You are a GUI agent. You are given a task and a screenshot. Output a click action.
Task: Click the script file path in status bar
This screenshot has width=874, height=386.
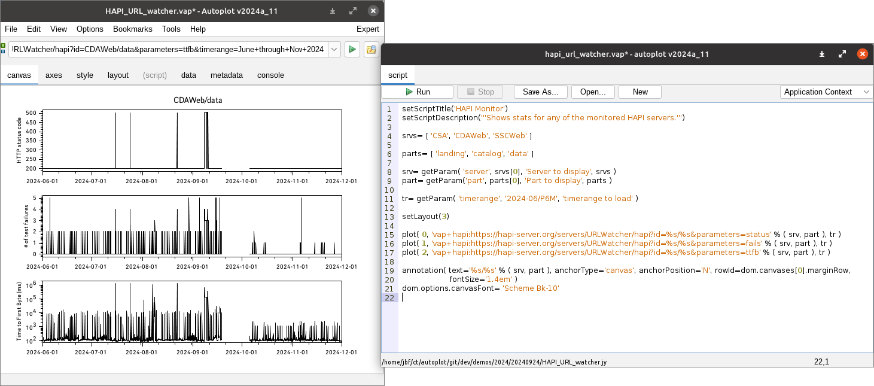[494, 362]
